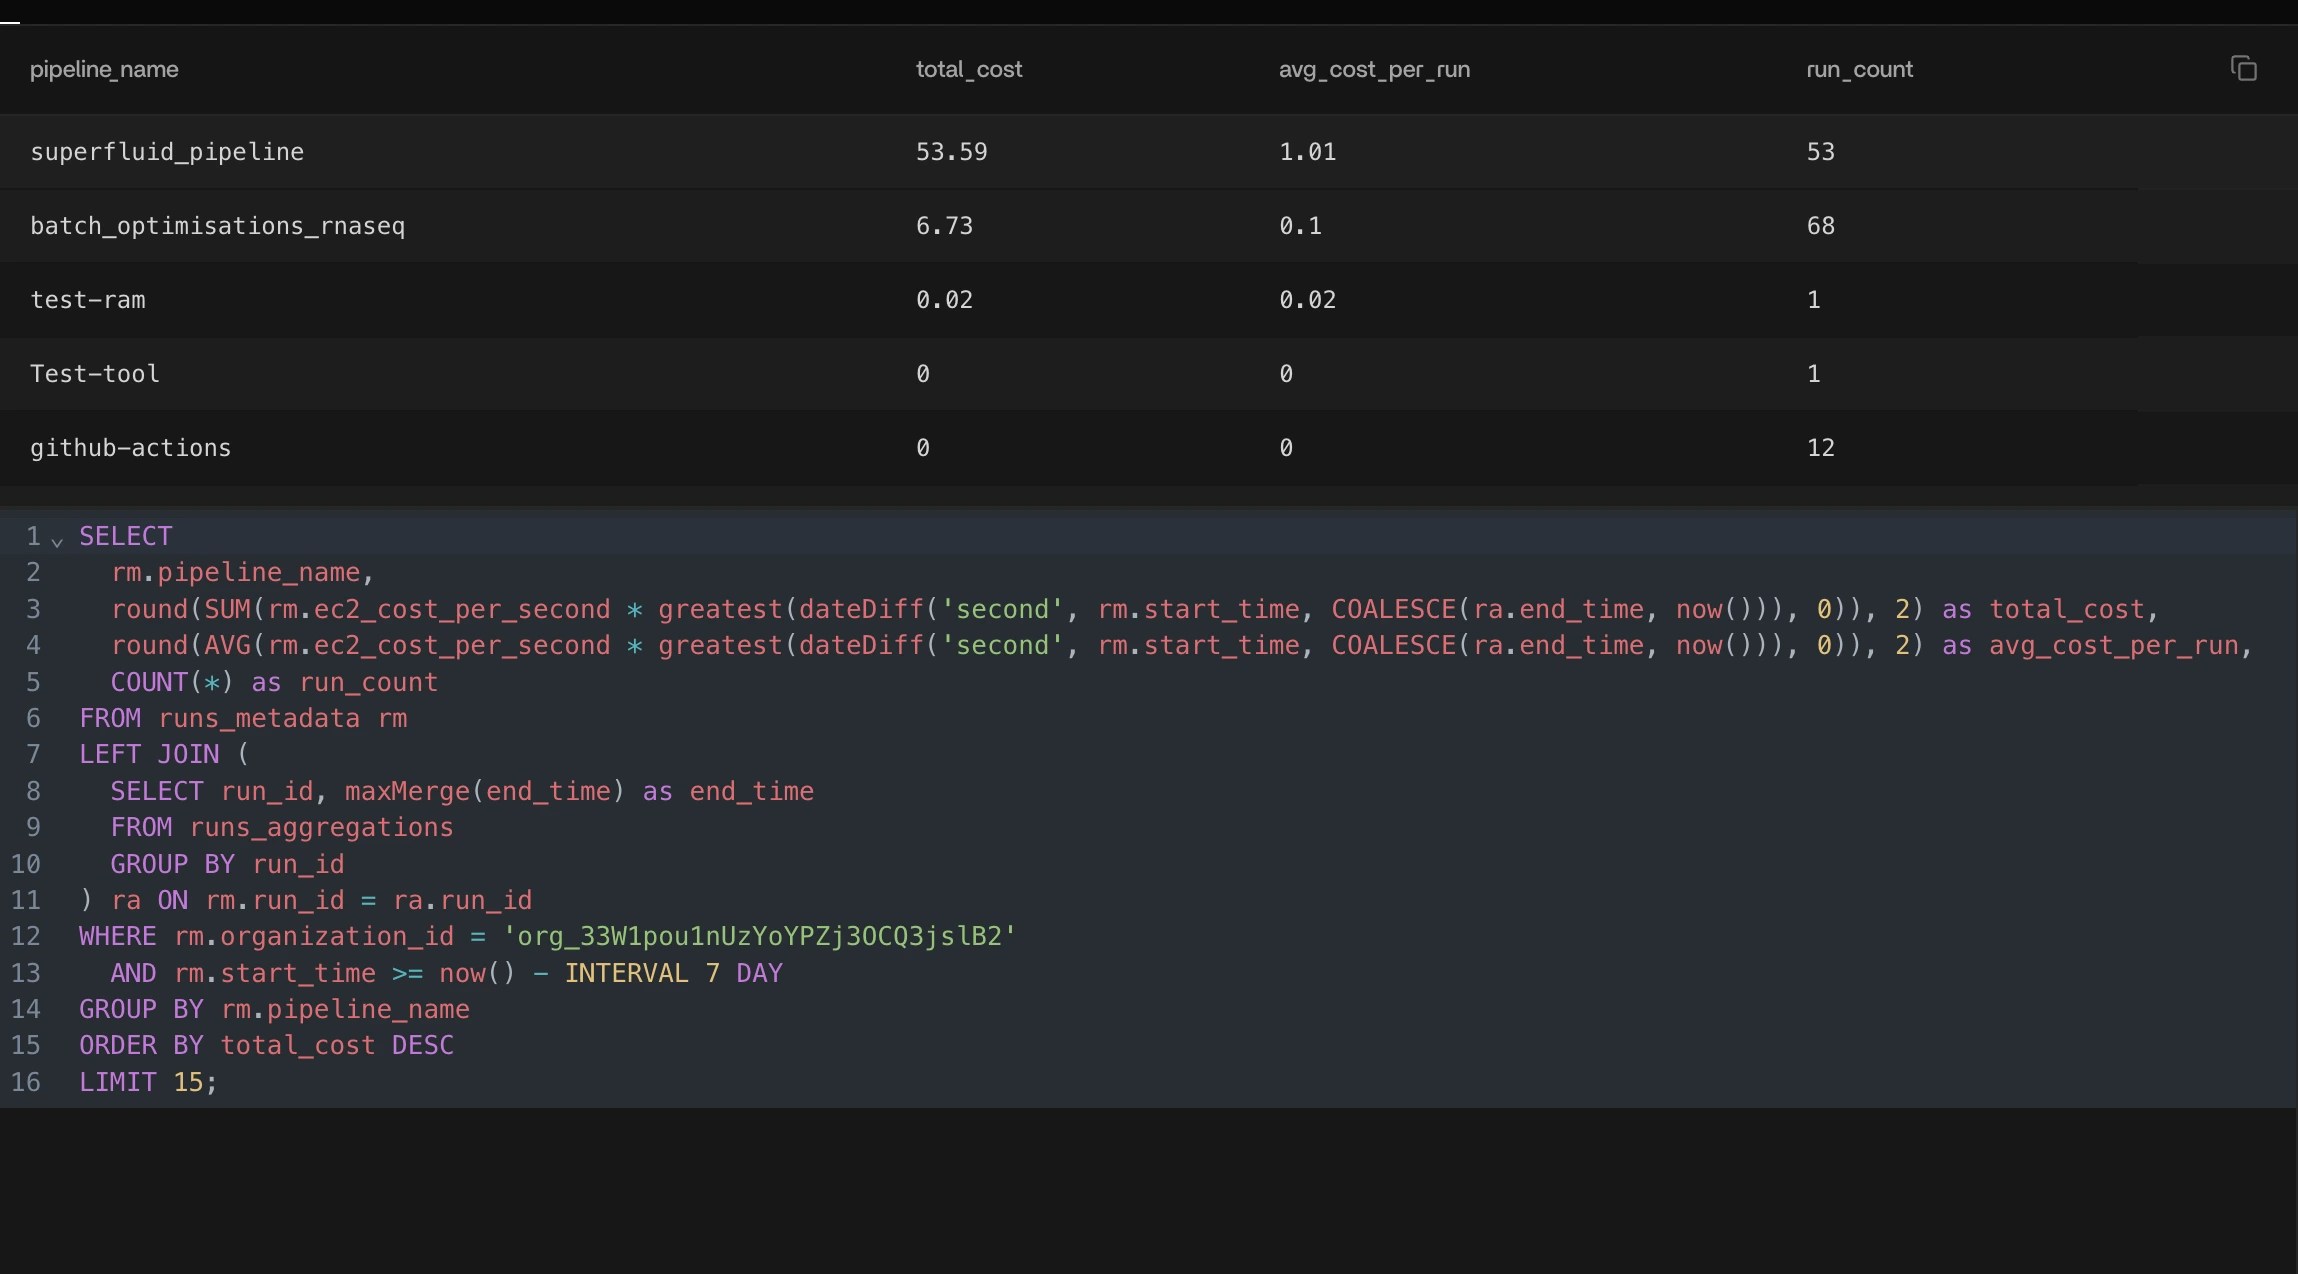Click the avg_cost_per_run column header

pyautogui.click(x=1373, y=69)
